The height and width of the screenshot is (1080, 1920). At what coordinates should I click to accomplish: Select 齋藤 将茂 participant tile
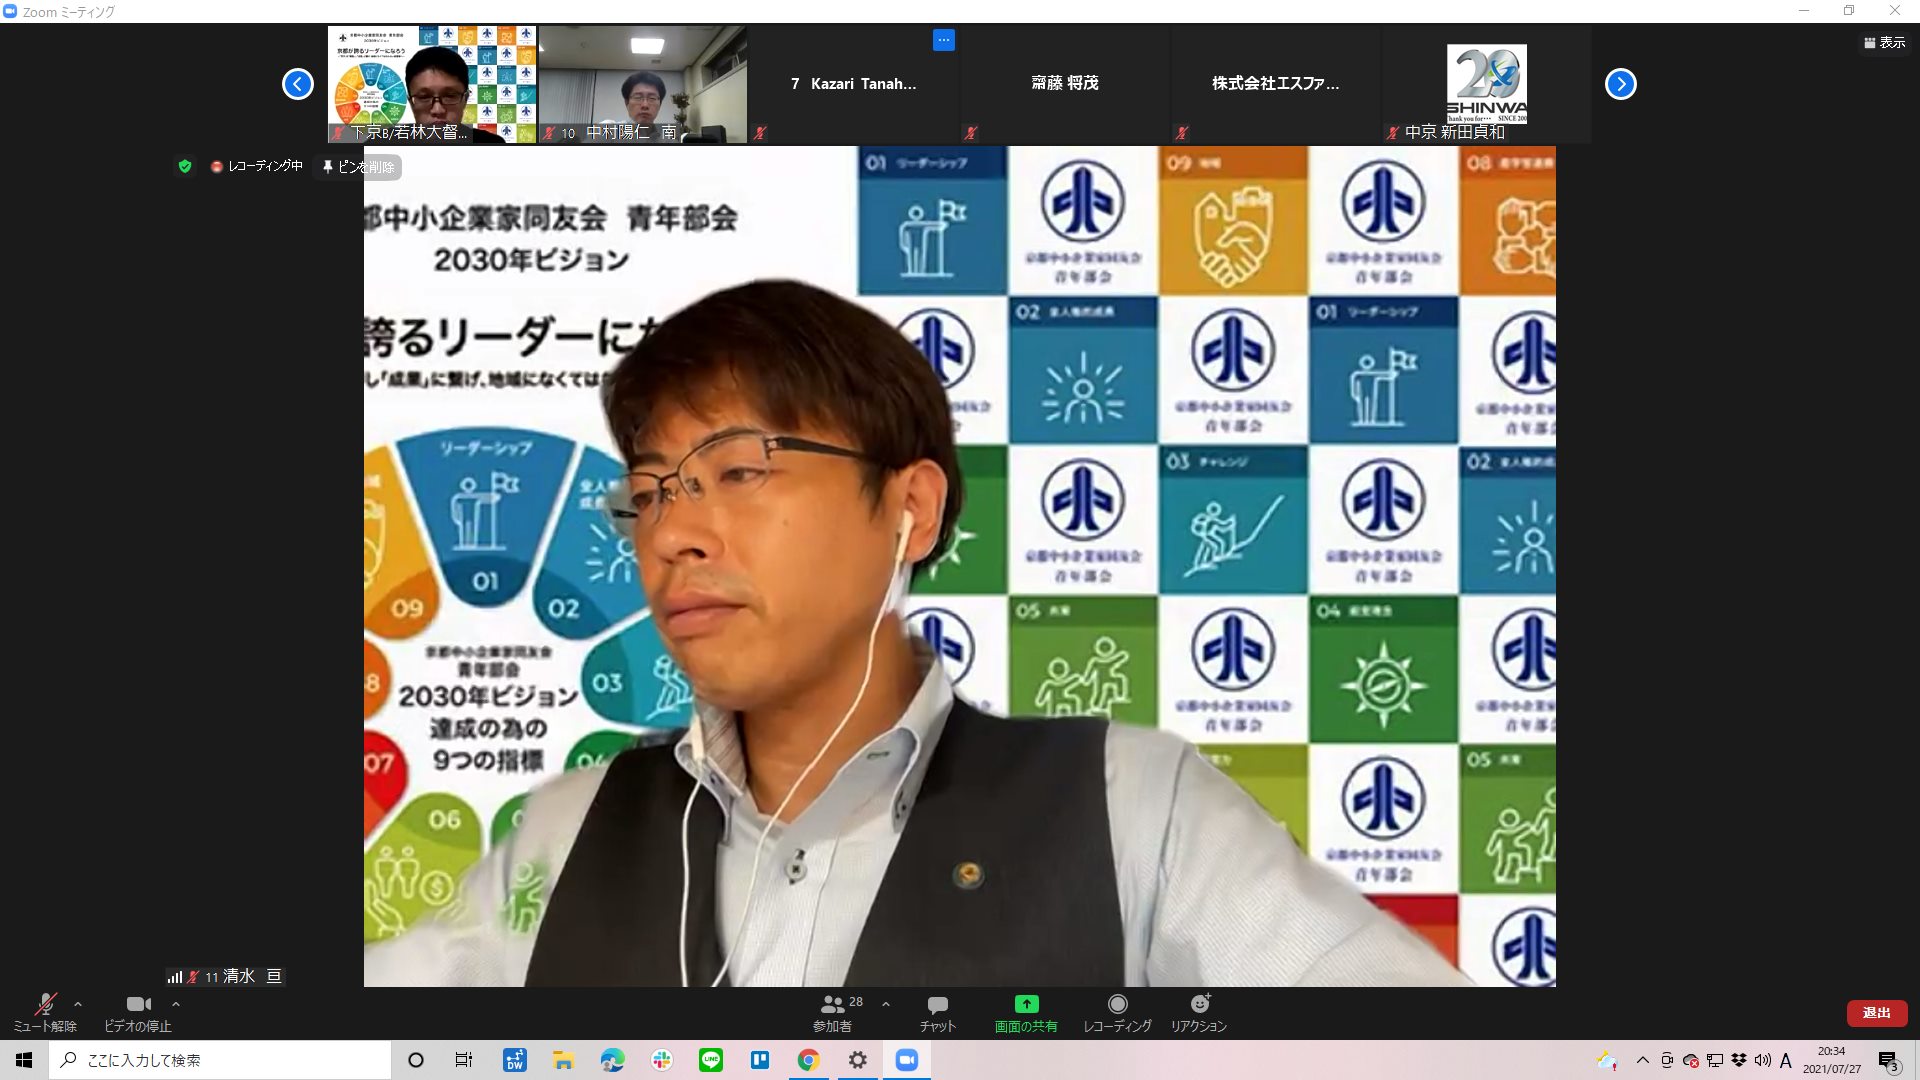tap(1065, 84)
